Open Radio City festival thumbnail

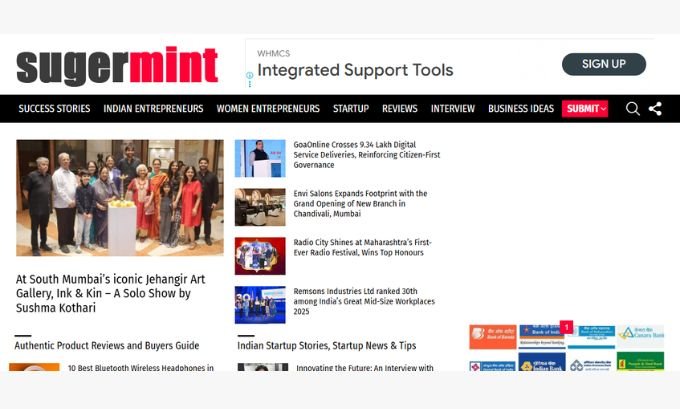(x=260, y=256)
